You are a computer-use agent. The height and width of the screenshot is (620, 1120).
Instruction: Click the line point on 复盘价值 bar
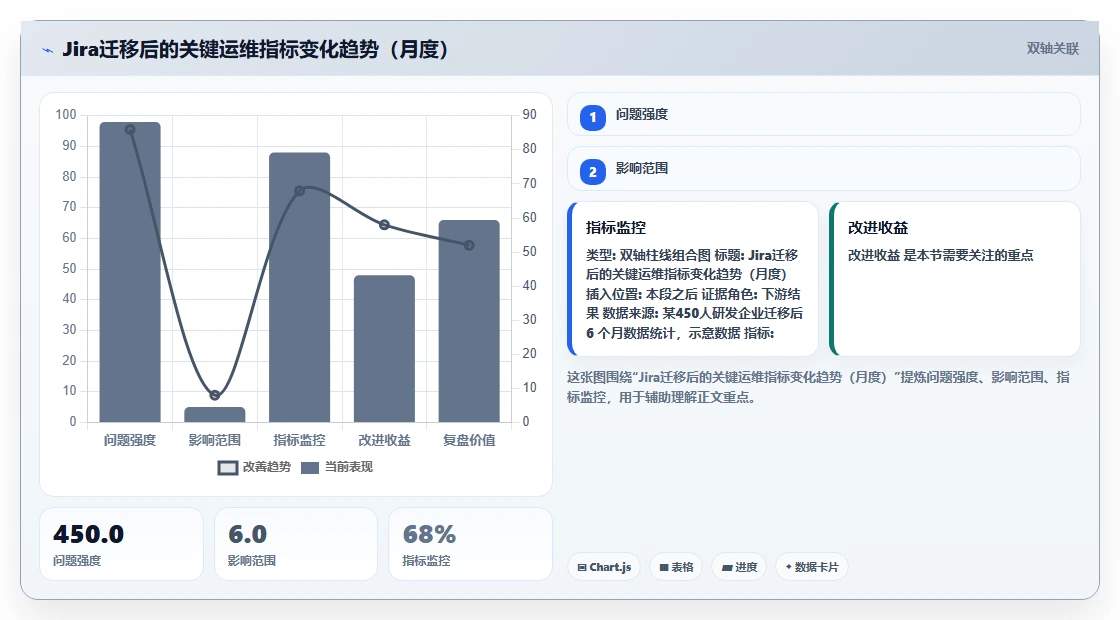point(469,245)
